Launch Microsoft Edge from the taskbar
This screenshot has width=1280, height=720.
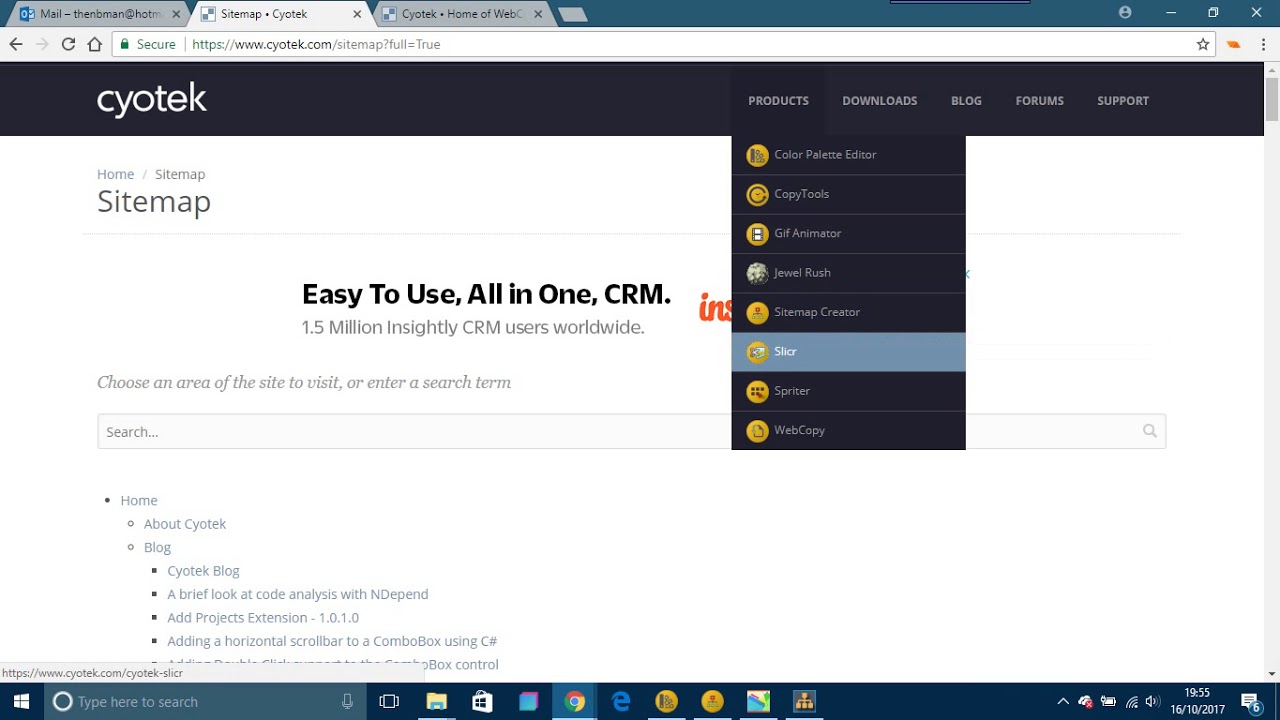(x=621, y=702)
